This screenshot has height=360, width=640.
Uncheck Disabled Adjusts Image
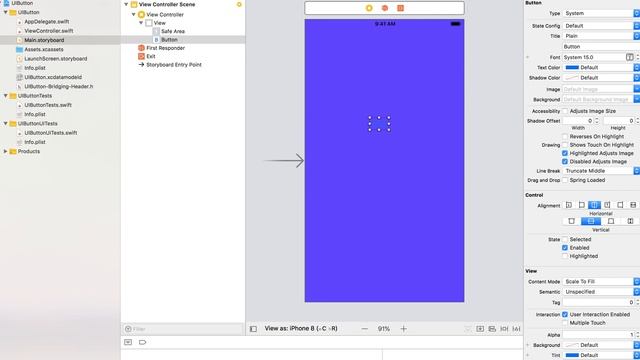click(x=565, y=162)
